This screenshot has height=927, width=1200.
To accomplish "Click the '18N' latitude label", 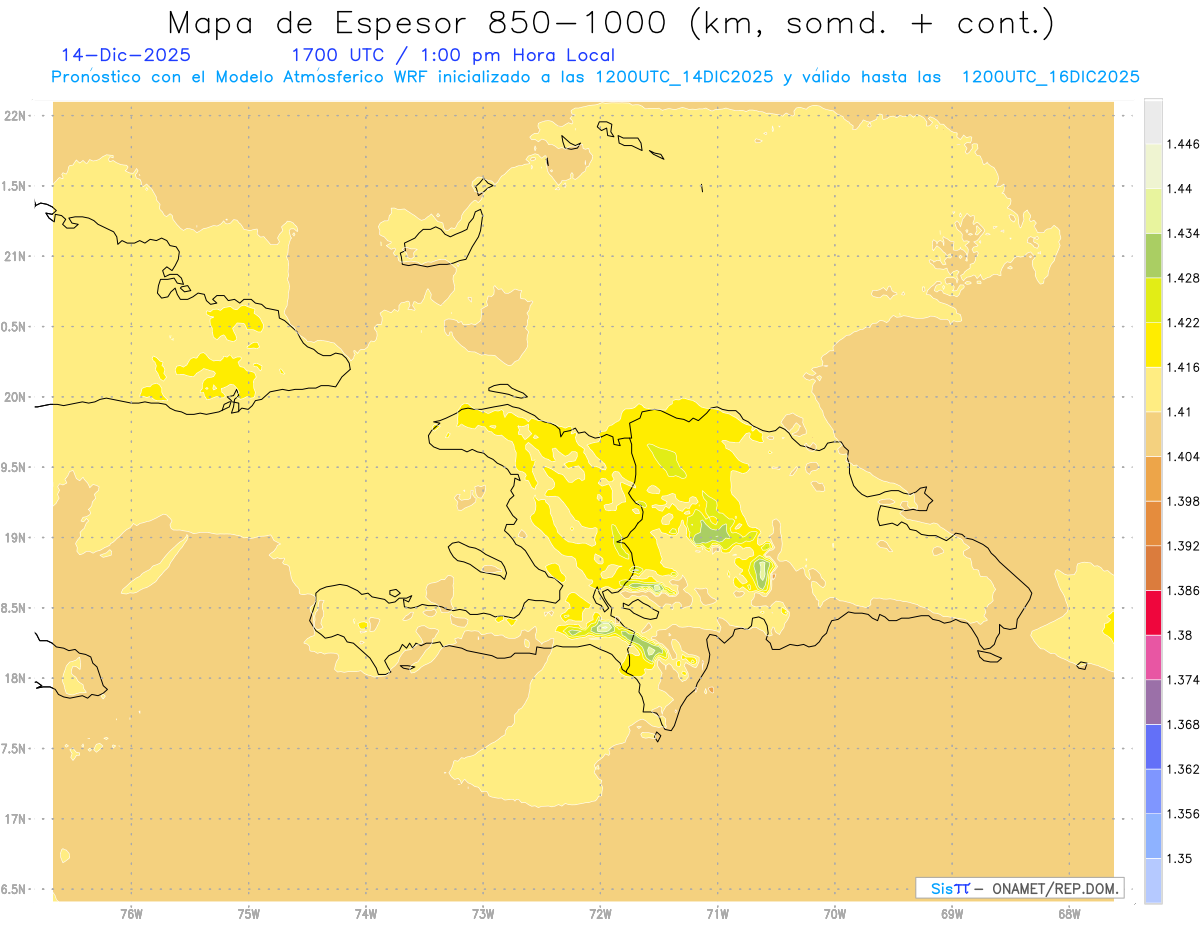I will tap(15, 679).
